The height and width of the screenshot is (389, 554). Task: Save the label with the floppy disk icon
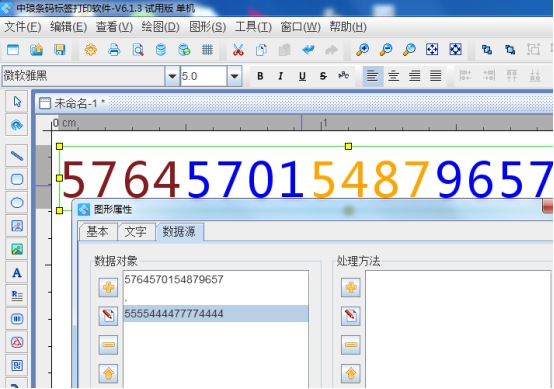(x=60, y=49)
